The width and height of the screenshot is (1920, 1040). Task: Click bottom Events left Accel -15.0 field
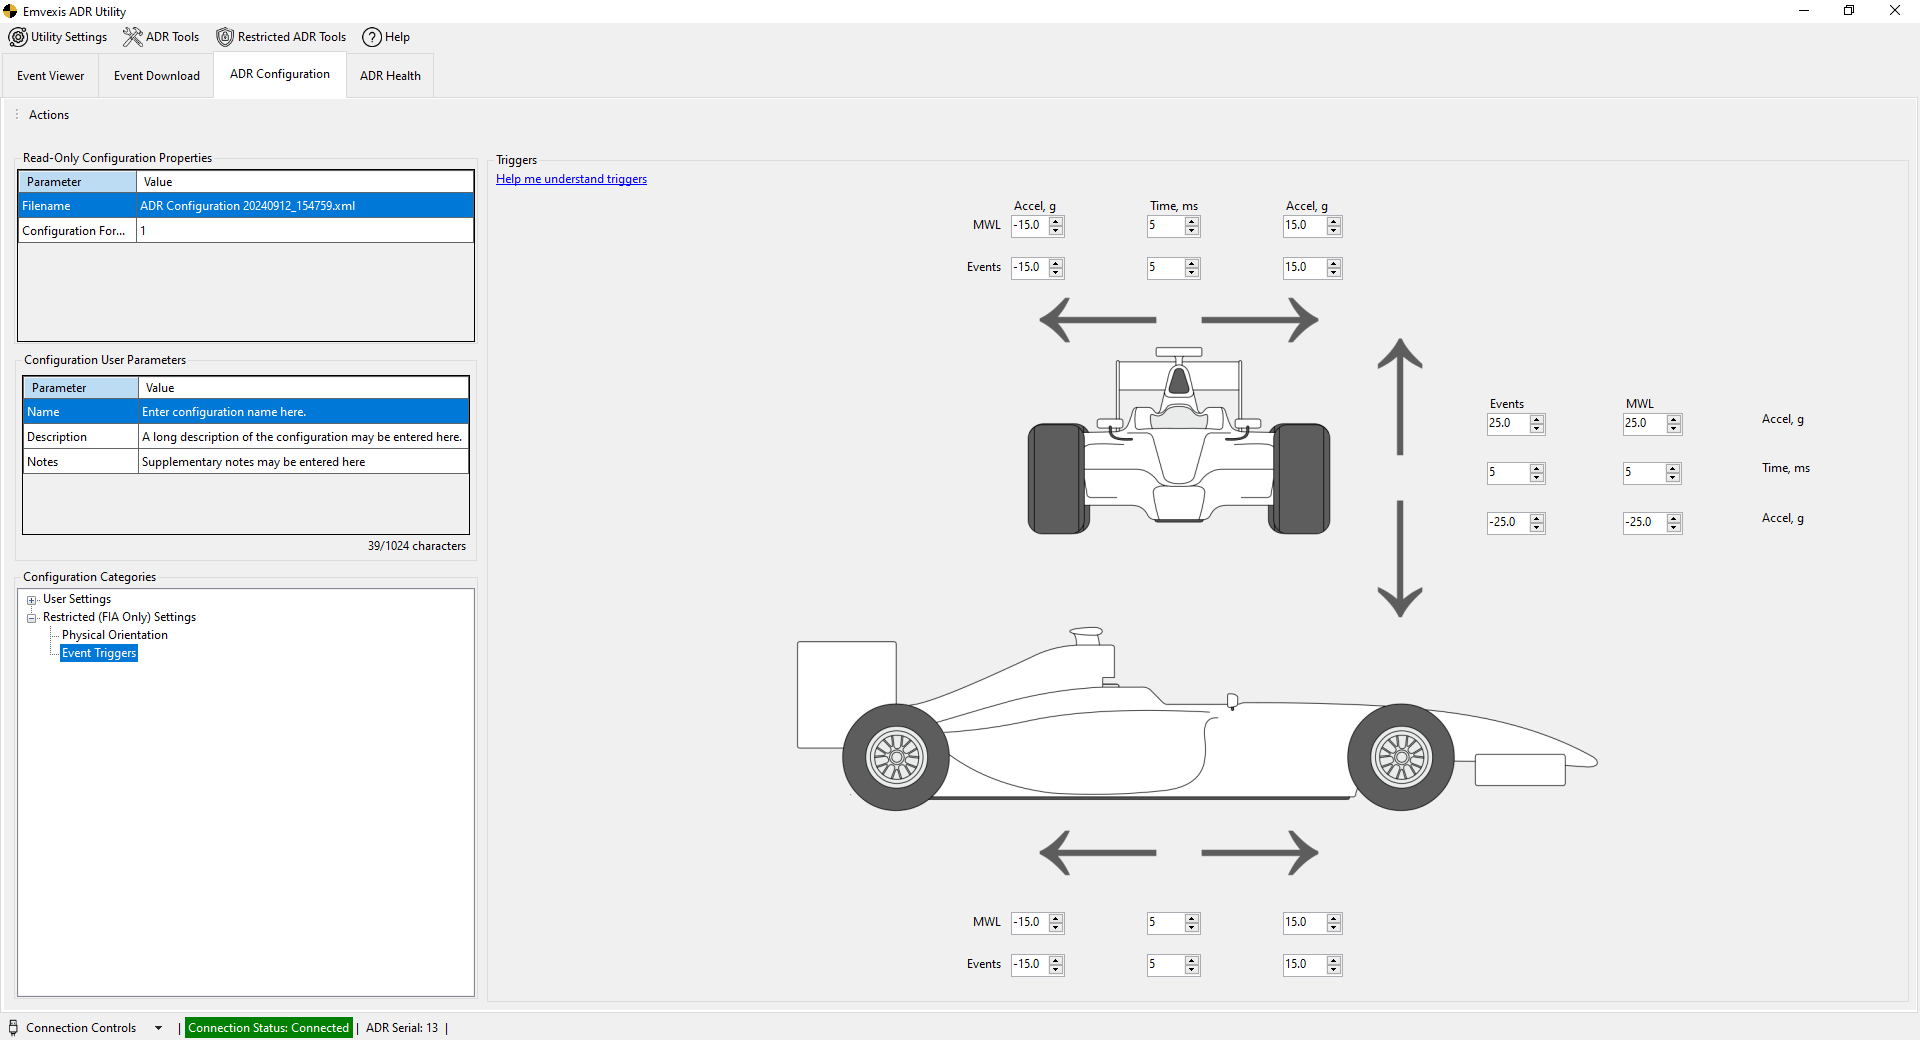click(1030, 965)
